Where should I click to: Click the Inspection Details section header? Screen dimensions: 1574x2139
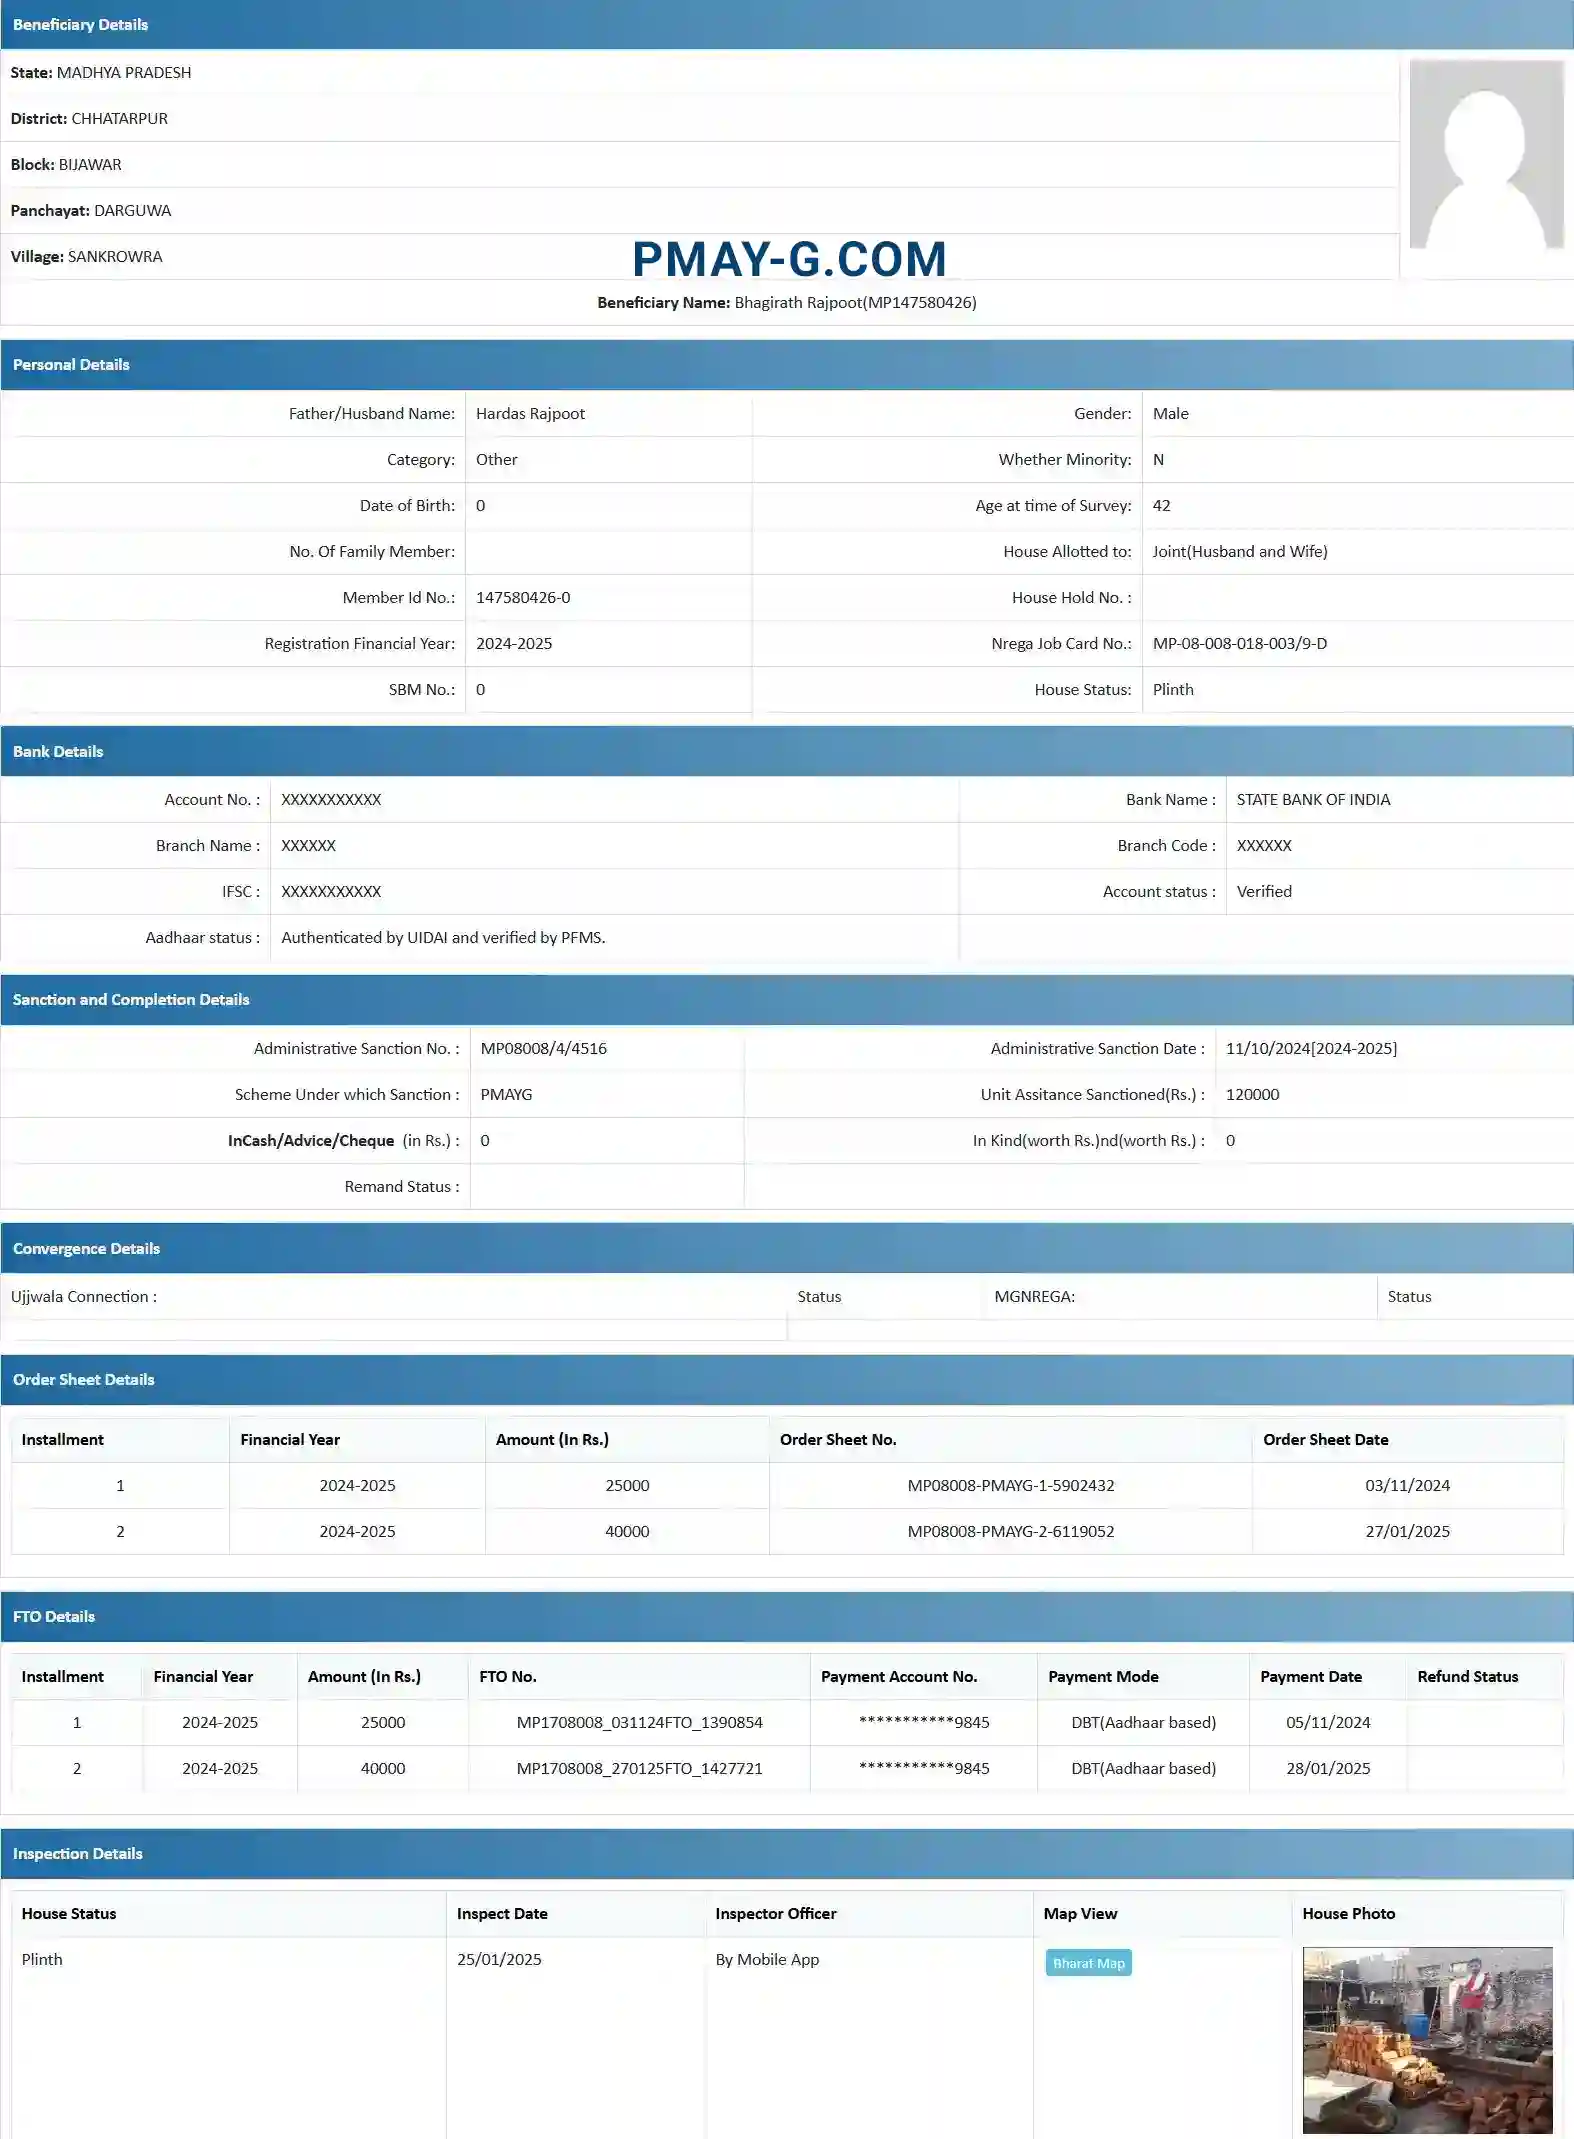pos(78,1854)
